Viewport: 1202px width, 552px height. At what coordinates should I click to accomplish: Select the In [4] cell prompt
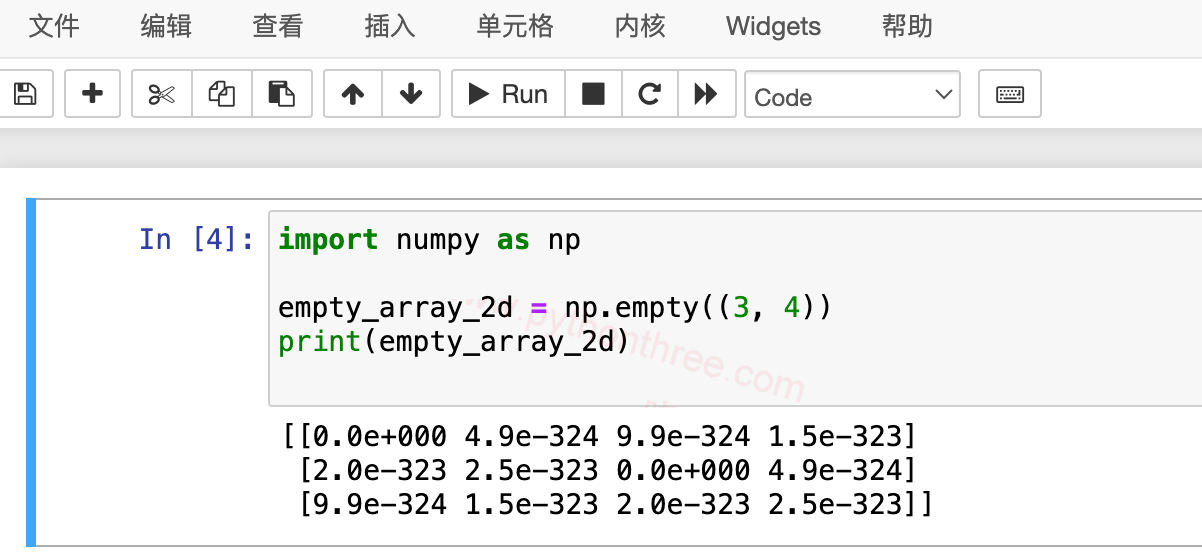point(196,239)
